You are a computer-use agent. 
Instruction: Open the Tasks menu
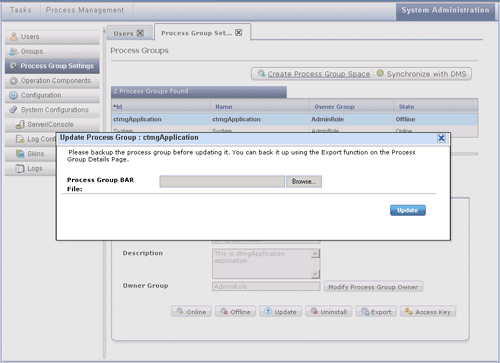[x=21, y=10]
